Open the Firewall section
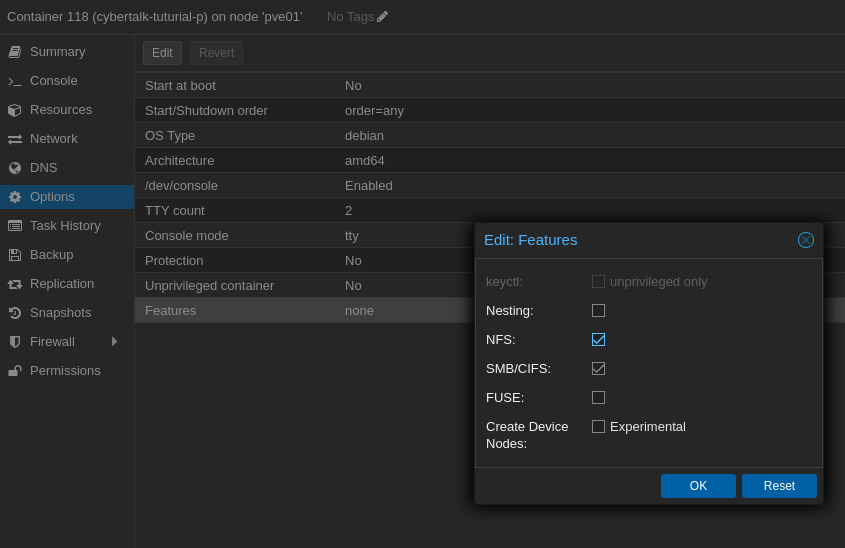Viewport: 845px width, 548px height. [67, 342]
